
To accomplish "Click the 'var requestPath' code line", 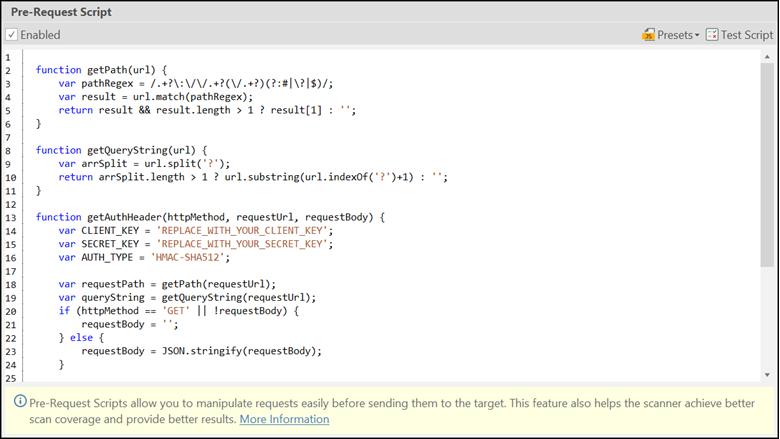I will click(x=167, y=284).
